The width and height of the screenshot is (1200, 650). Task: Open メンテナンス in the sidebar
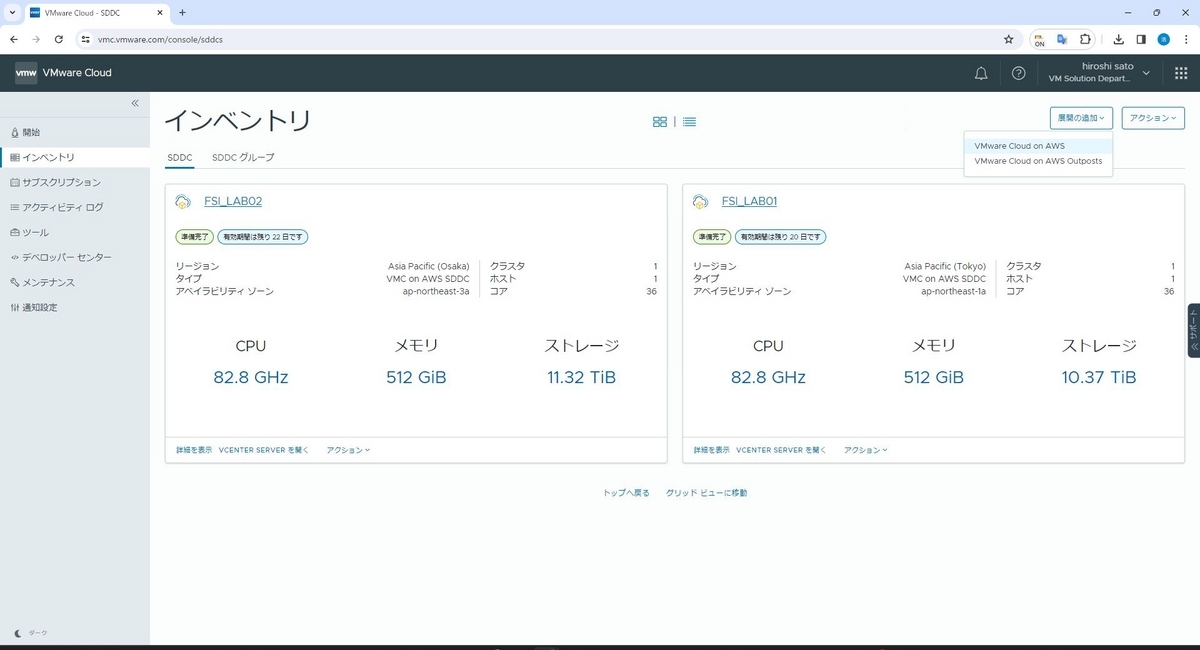(x=75, y=282)
